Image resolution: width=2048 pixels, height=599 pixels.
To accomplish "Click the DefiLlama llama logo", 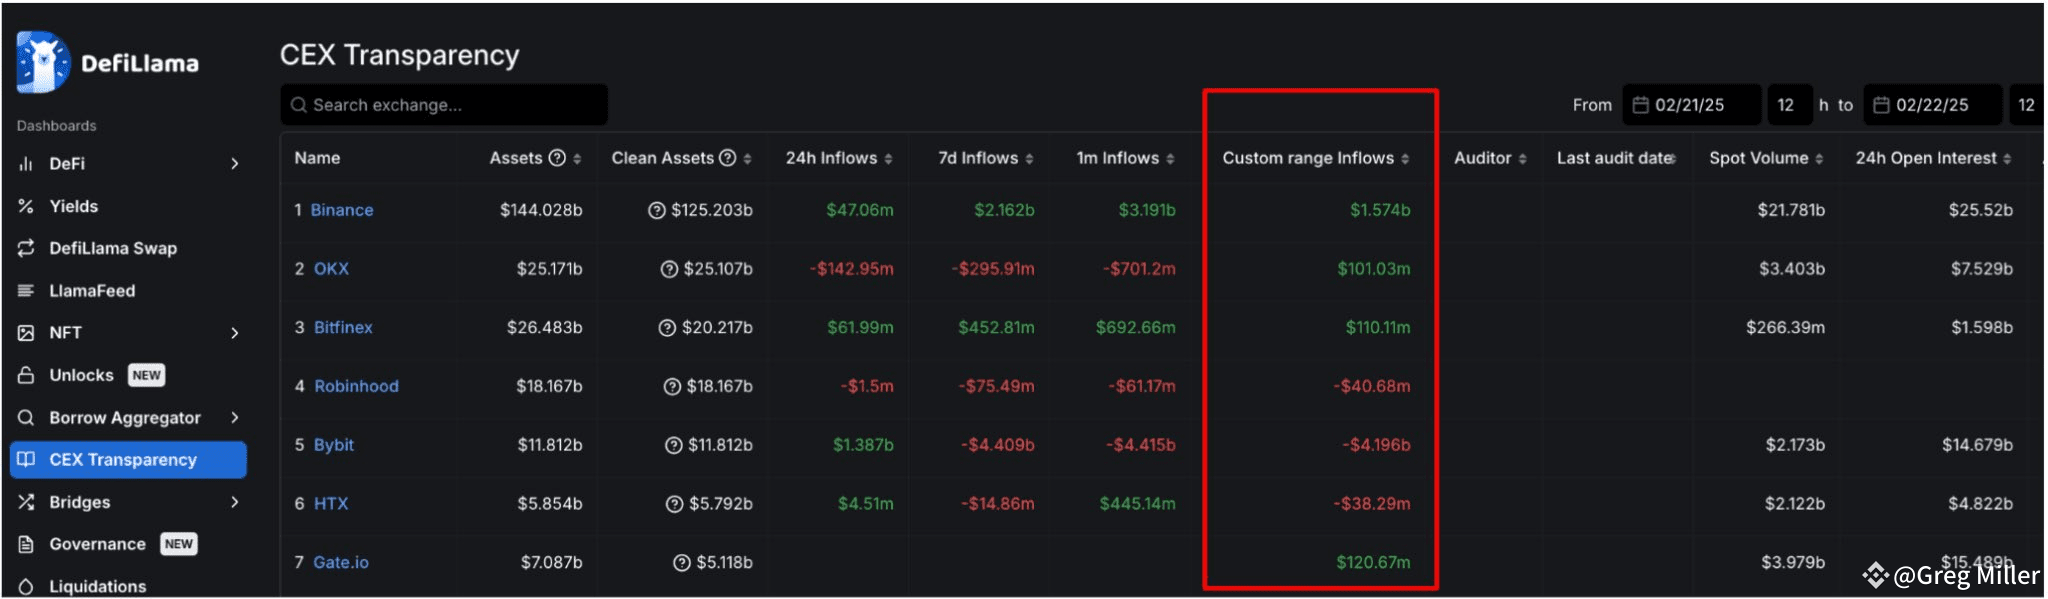I will [x=43, y=62].
